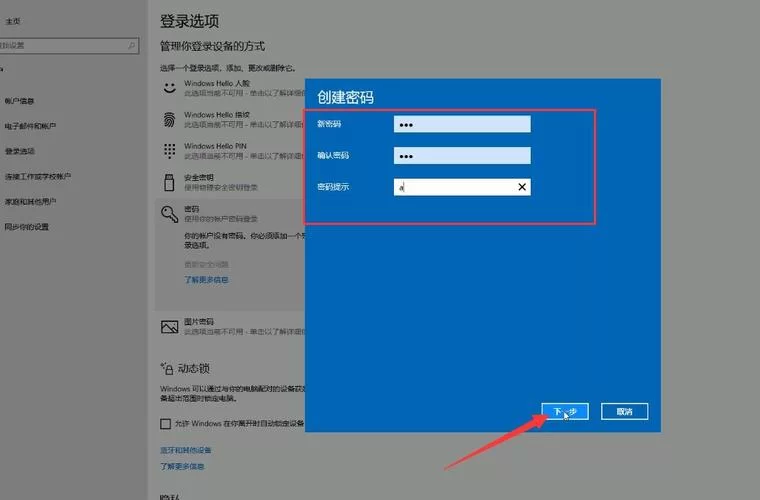This screenshot has height=500, width=760.
Task: Clear the 密码提示 field with the X icon
Action: coord(522,187)
